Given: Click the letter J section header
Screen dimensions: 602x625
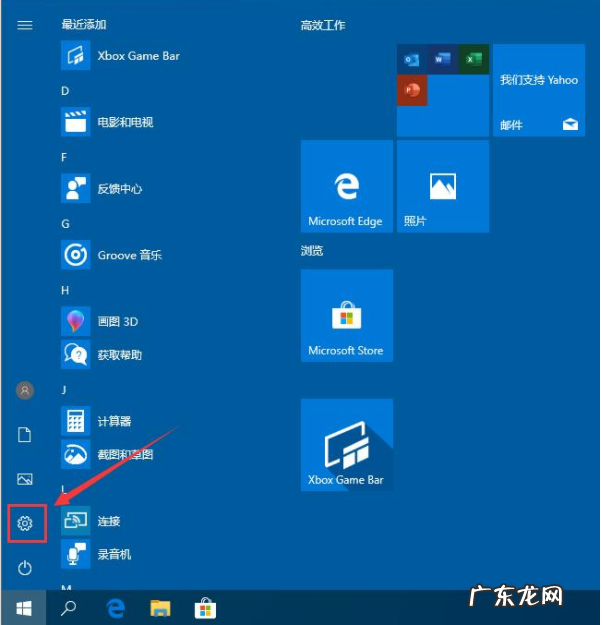Looking at the screenshot, I should (64, 390).
